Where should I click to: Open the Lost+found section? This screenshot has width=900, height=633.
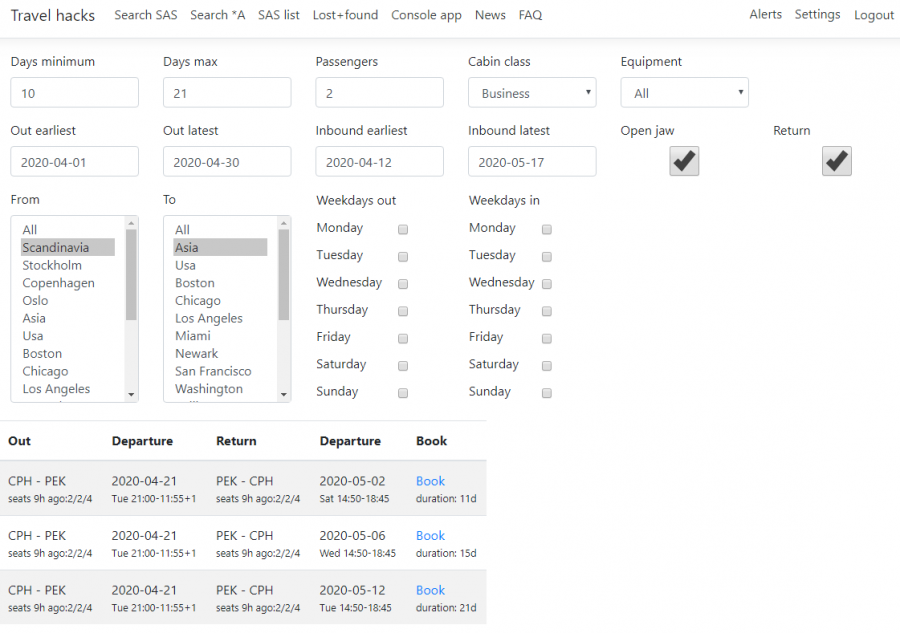345,15
